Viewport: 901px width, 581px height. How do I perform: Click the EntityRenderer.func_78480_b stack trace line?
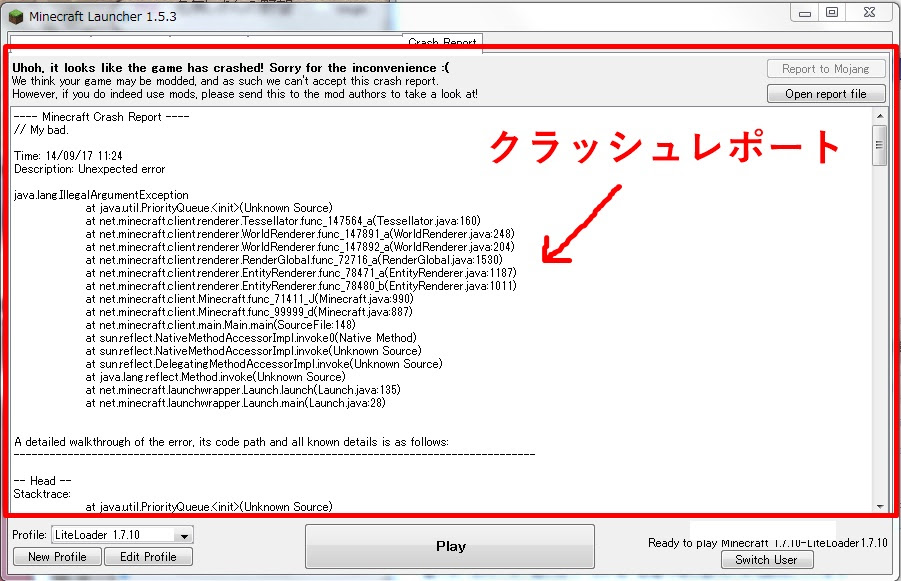pos(301,286)
